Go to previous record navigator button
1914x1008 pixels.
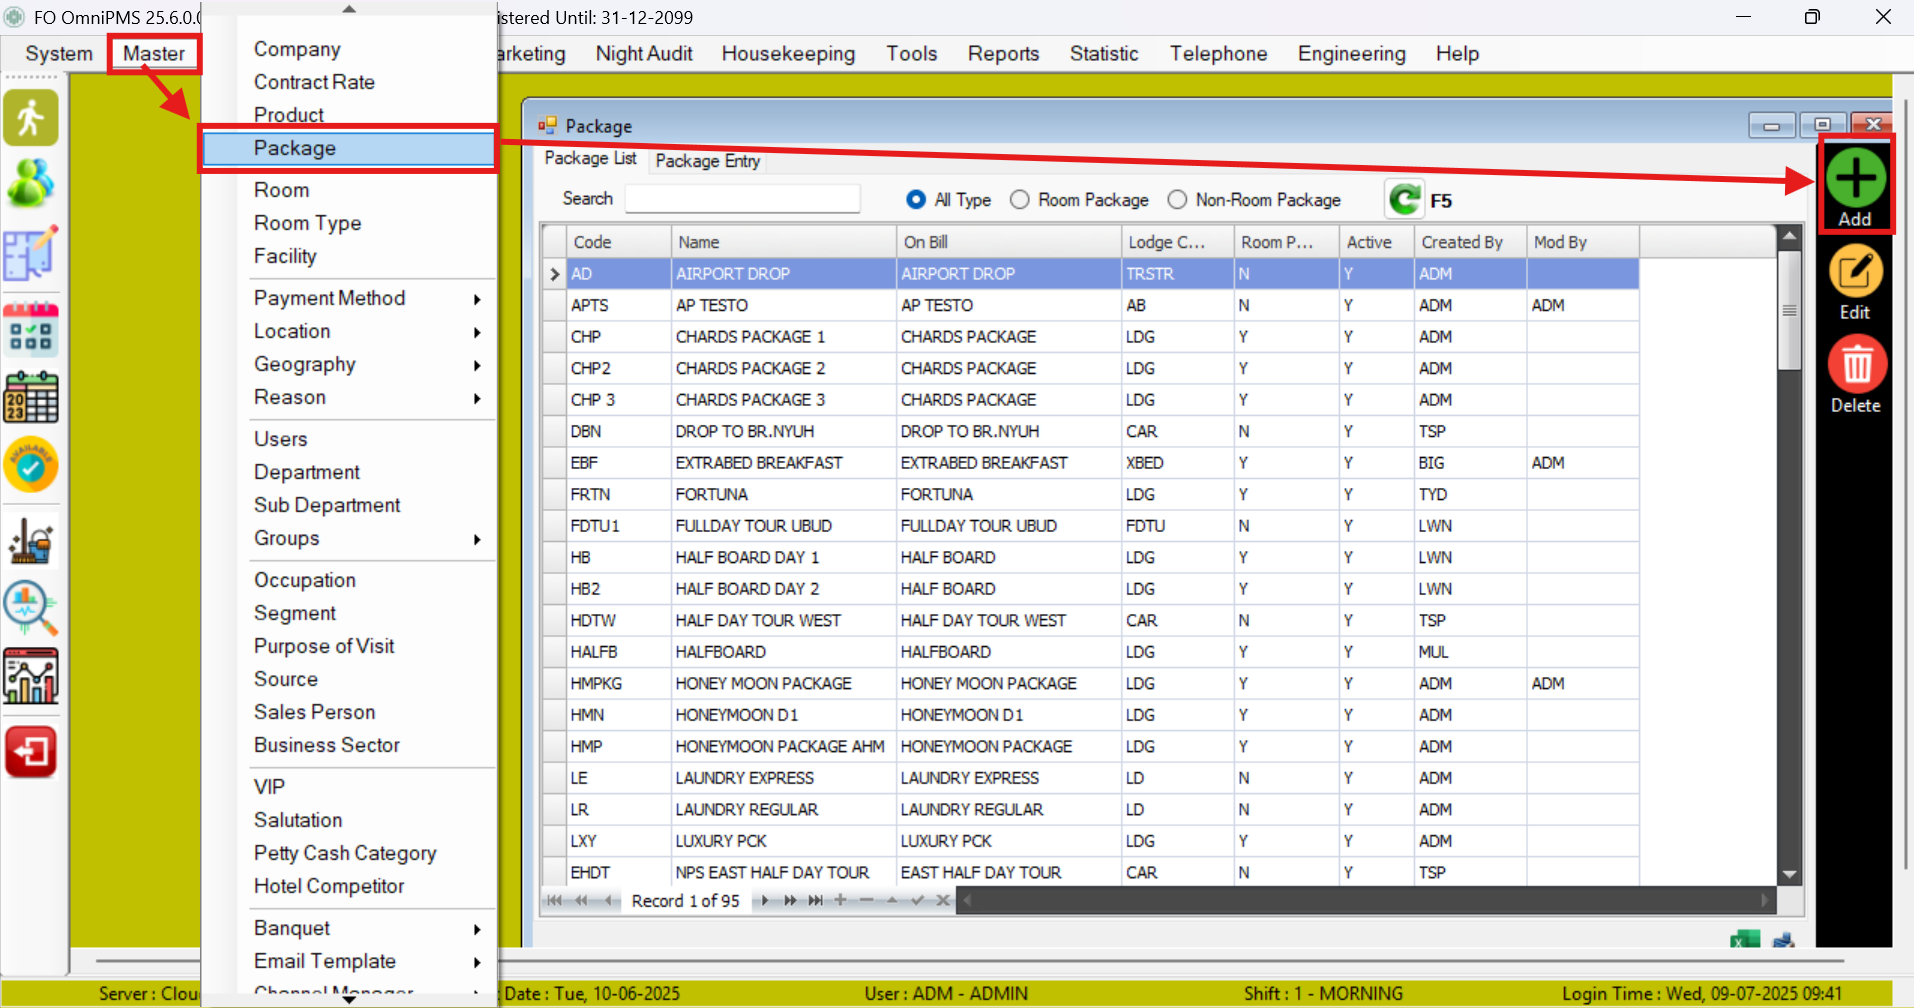point(607,900)
